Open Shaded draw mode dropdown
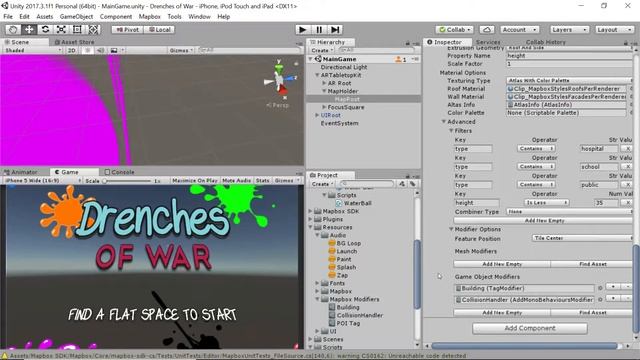 [33, 50]
